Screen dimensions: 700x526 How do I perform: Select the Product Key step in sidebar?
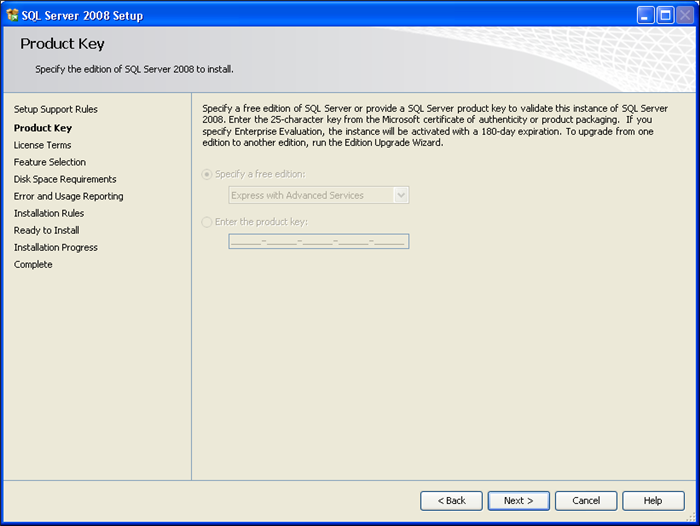tap(43, 128)
